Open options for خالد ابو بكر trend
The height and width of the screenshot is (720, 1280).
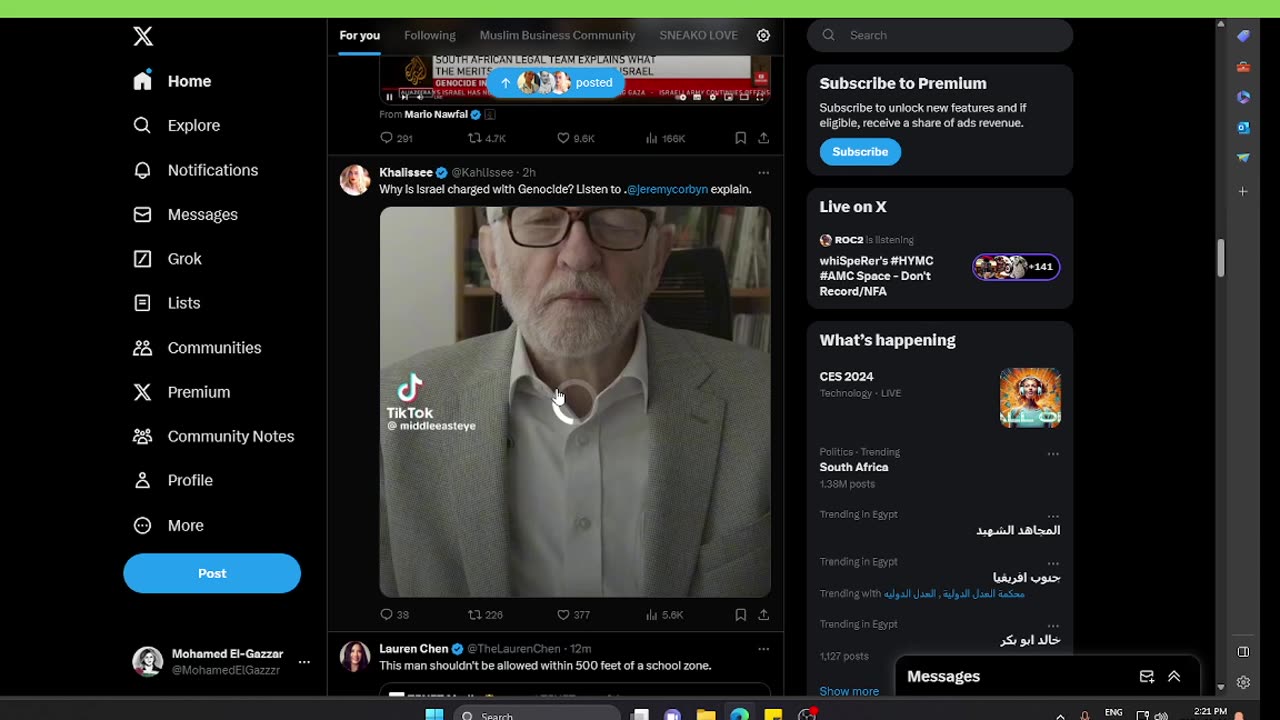pyautogui.click(x=1053, y=626)
